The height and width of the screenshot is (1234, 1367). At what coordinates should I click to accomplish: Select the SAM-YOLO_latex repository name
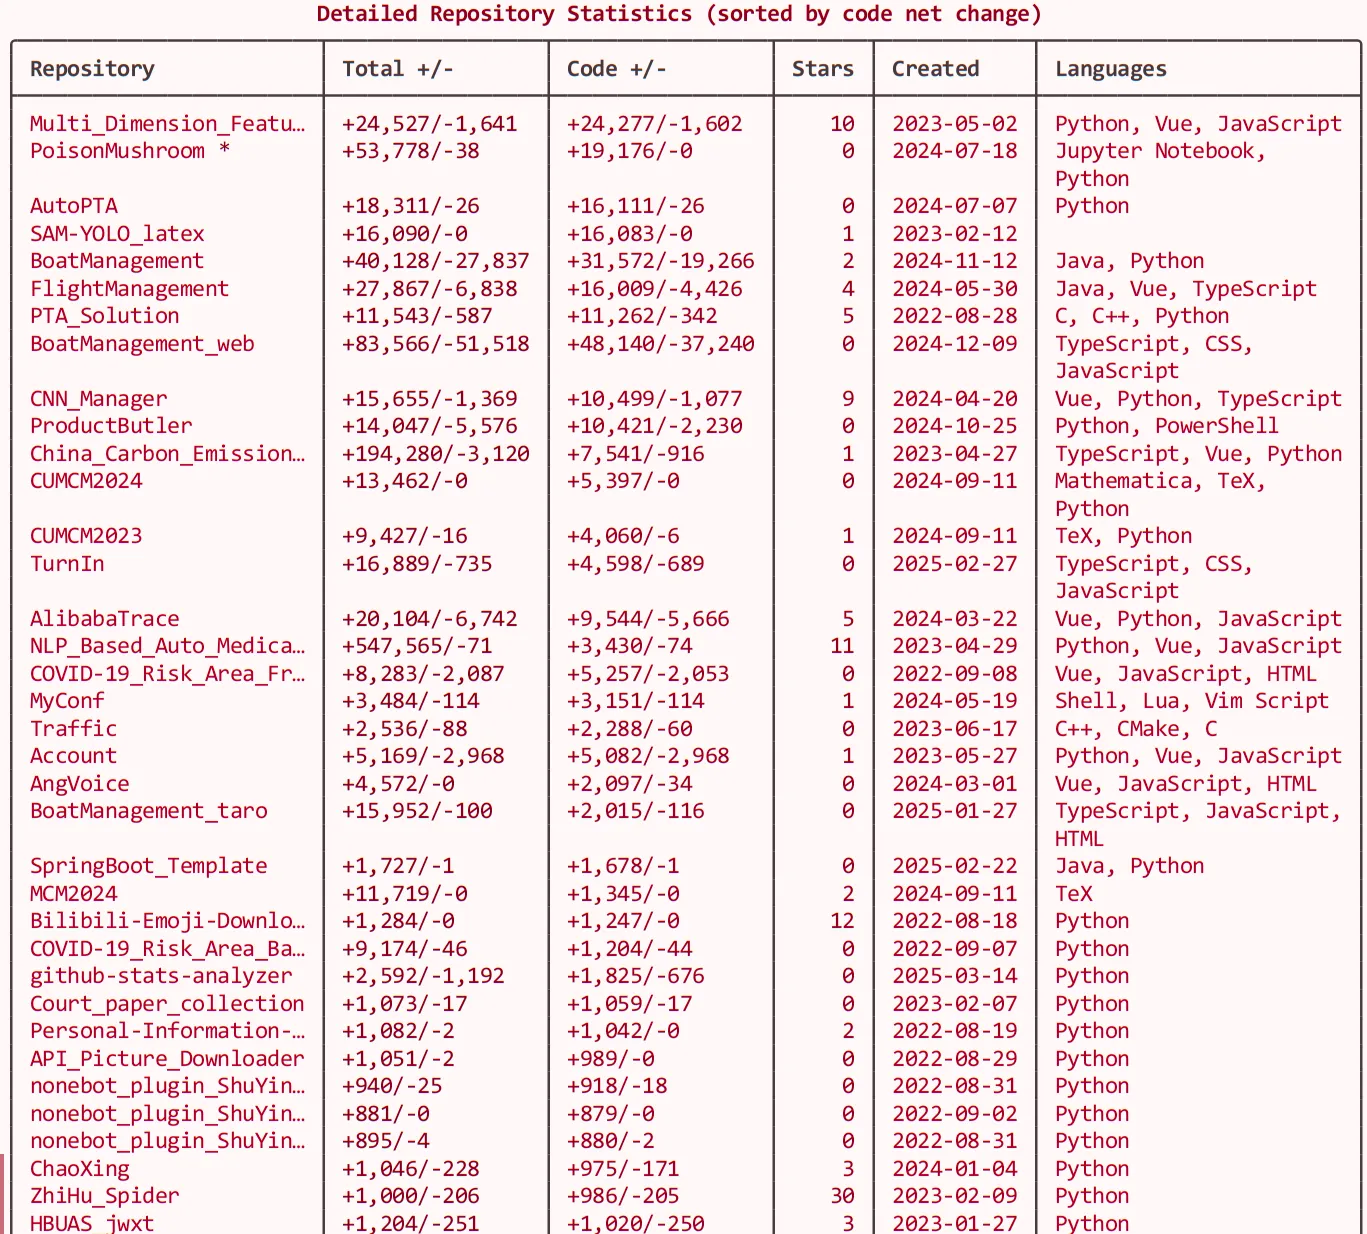click(117, 234)
